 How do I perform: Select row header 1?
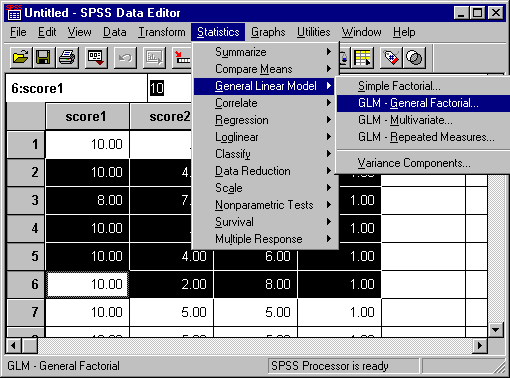coord(26,144)
